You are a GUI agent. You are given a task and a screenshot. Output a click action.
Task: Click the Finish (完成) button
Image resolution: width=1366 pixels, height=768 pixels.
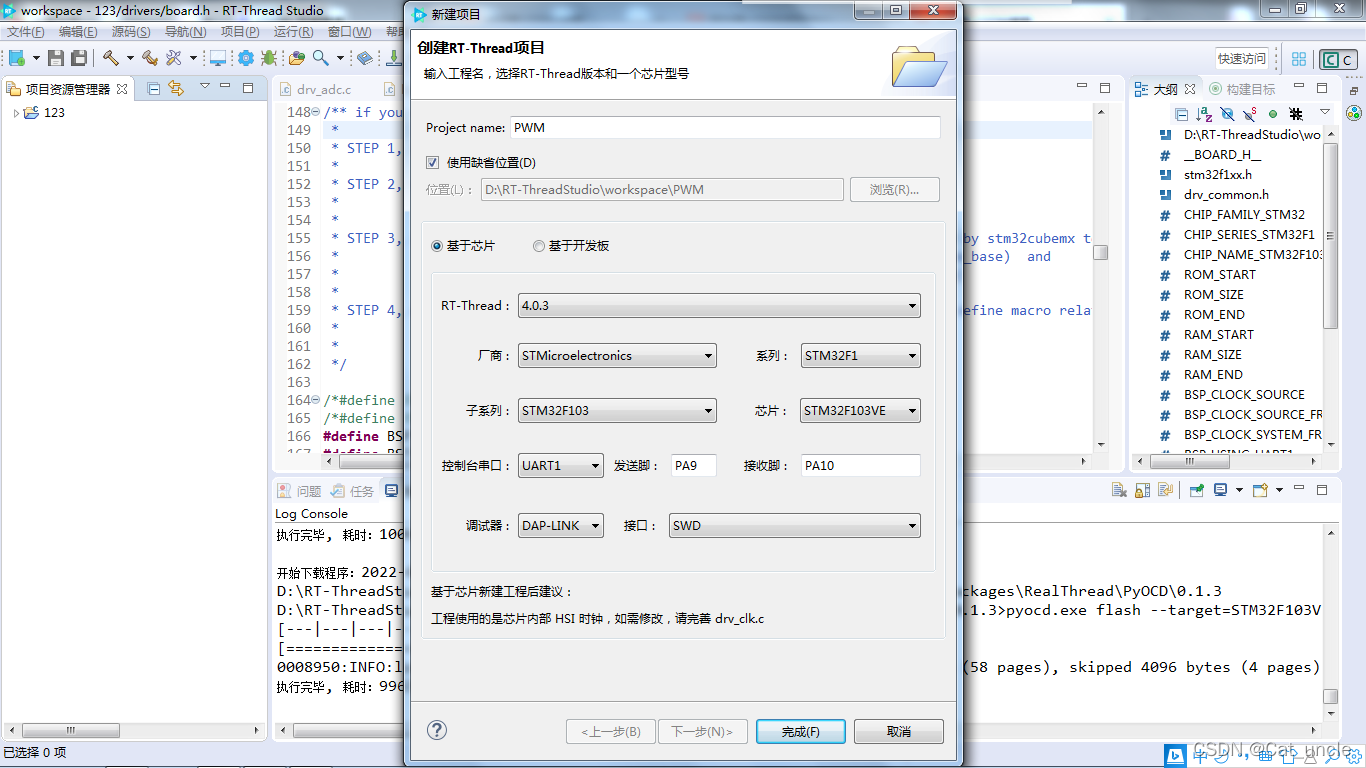[x=801, y=732]
